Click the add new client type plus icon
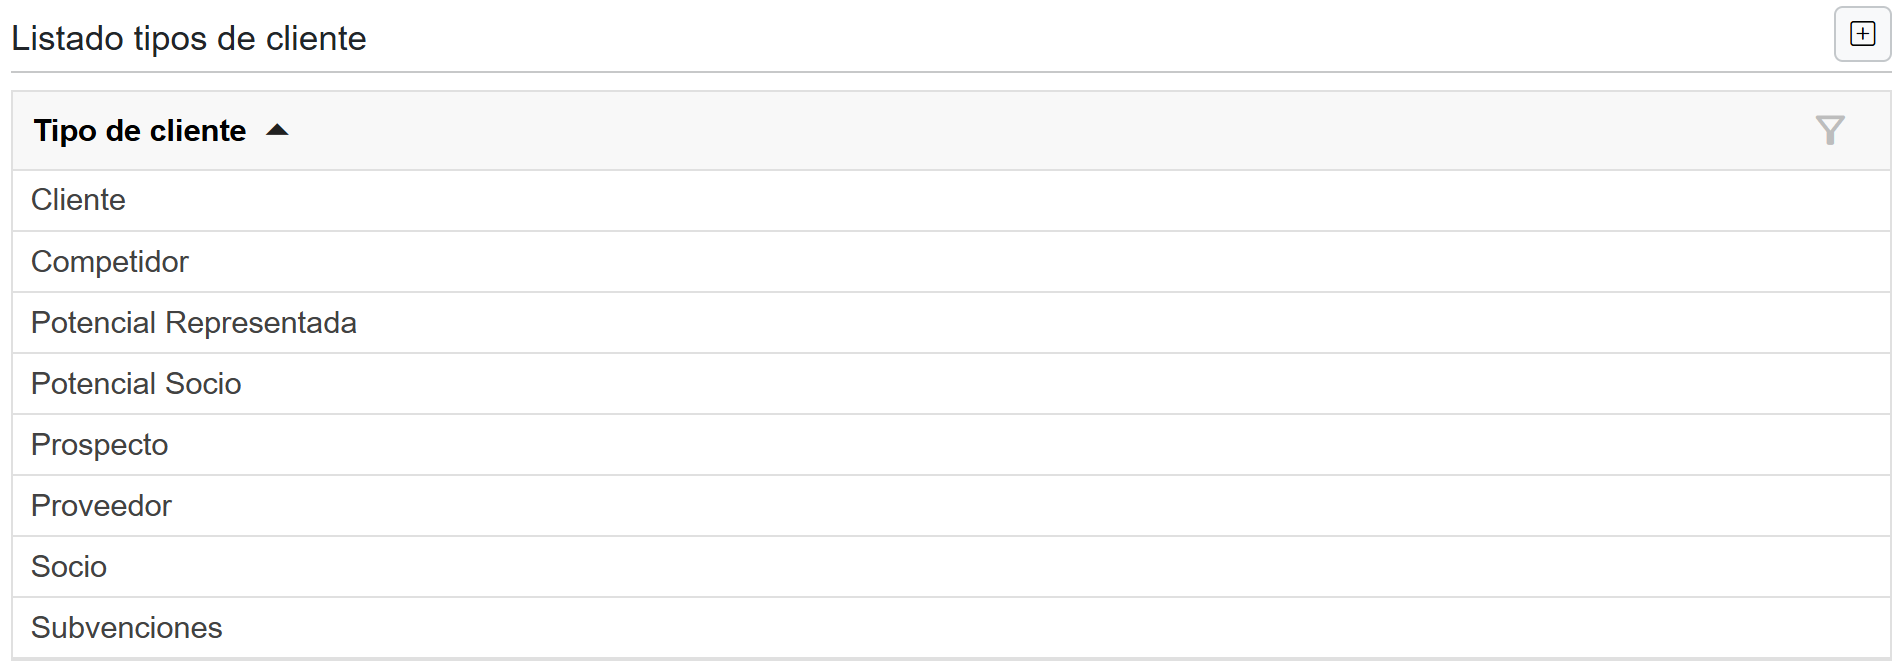 point(1862,34)
